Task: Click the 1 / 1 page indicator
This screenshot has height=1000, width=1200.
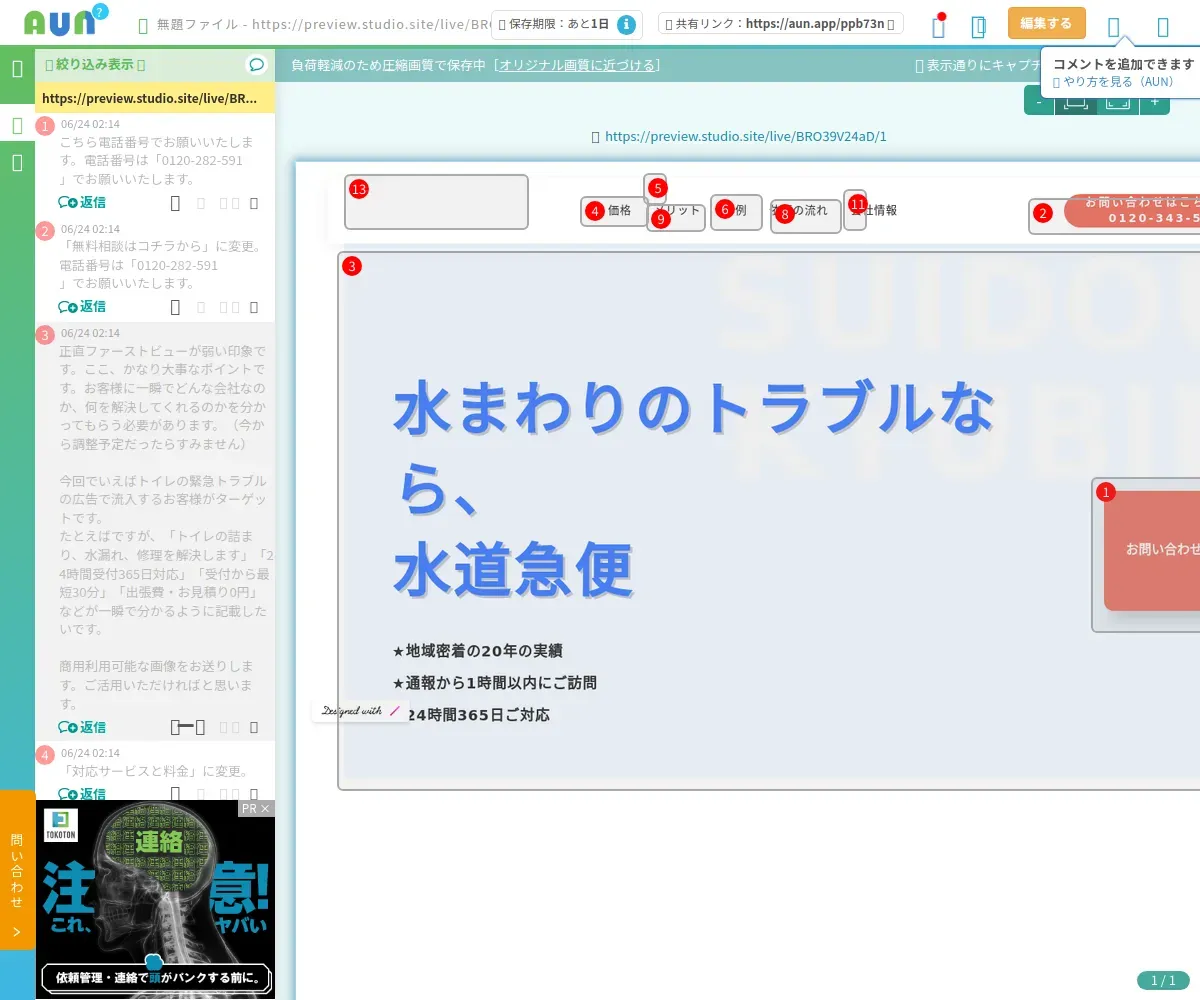Action: pos(1163,980)
